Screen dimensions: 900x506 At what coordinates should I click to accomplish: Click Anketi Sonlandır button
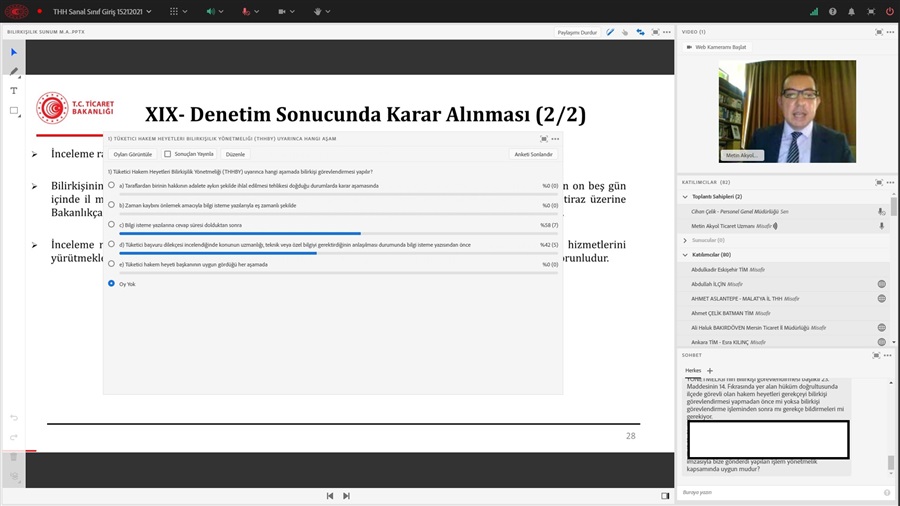point(533,154)
